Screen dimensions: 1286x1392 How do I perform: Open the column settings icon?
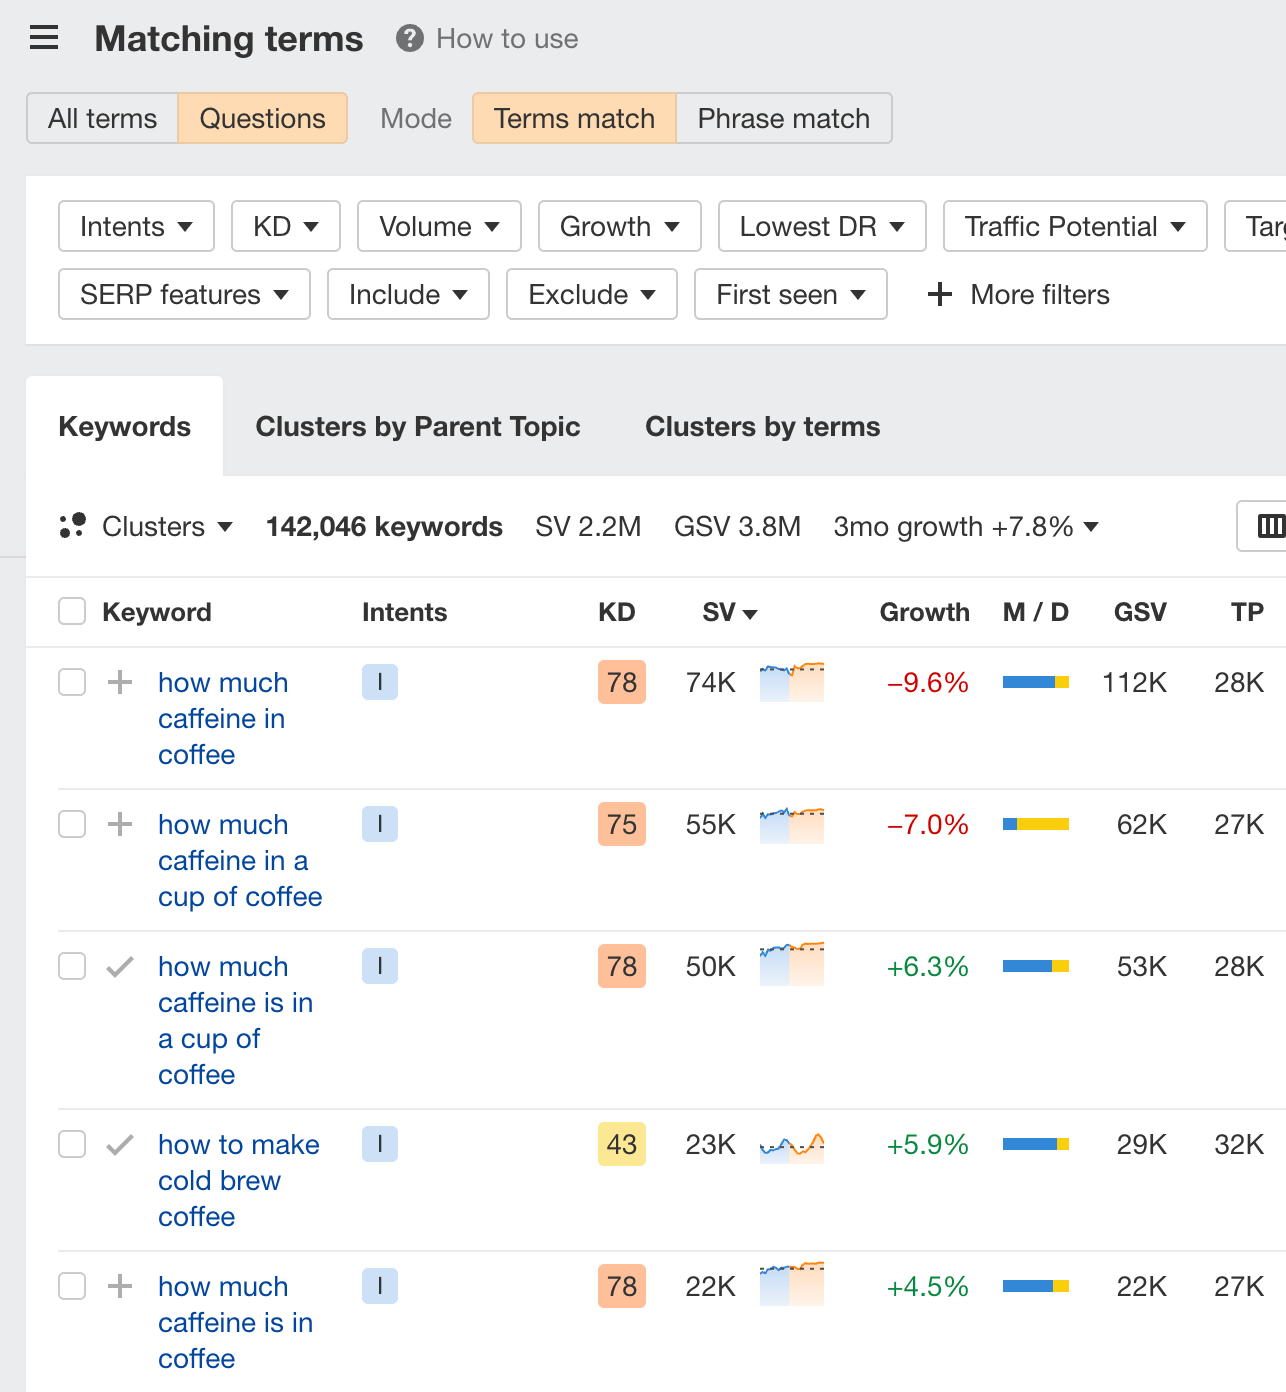pyautogui.click(x=1271, y=526)
